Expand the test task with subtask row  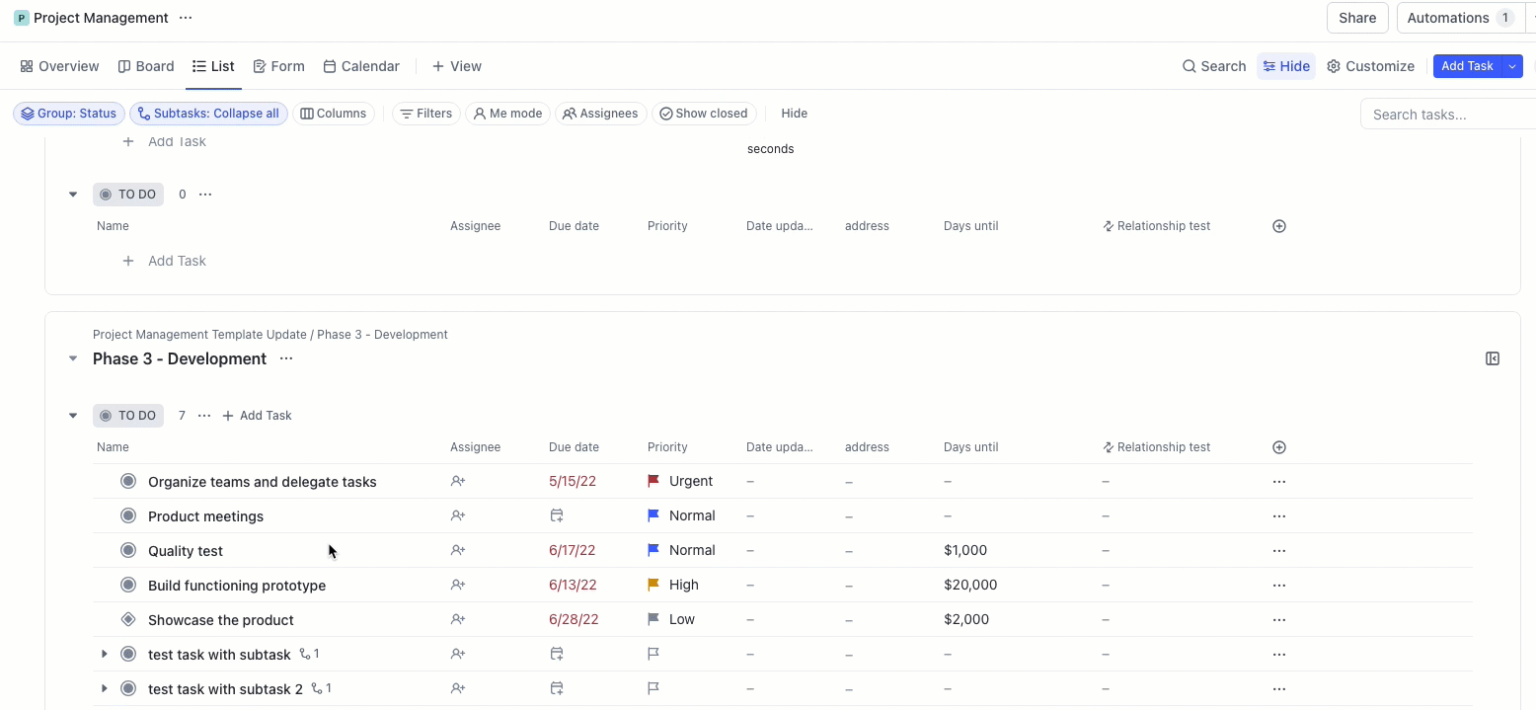104,654
